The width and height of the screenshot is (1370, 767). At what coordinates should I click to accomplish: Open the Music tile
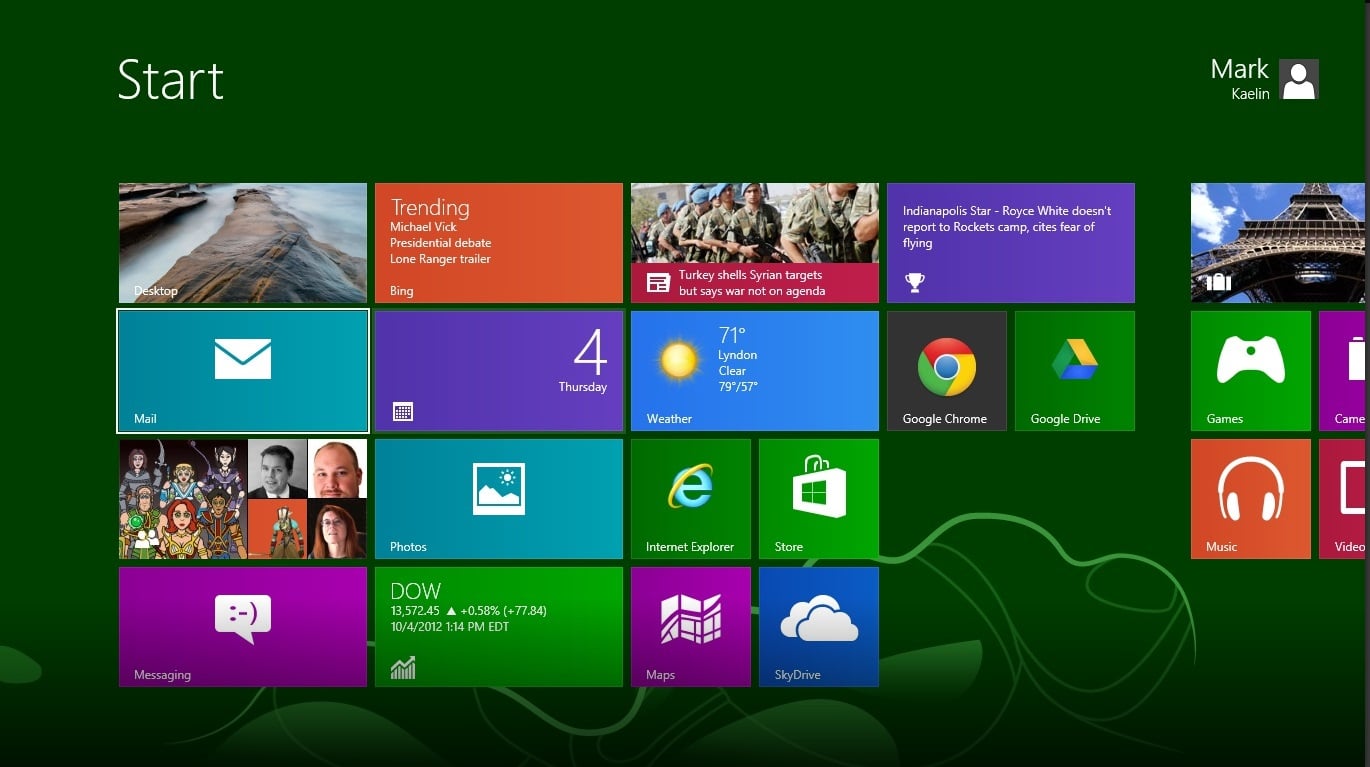[1251, 499]
